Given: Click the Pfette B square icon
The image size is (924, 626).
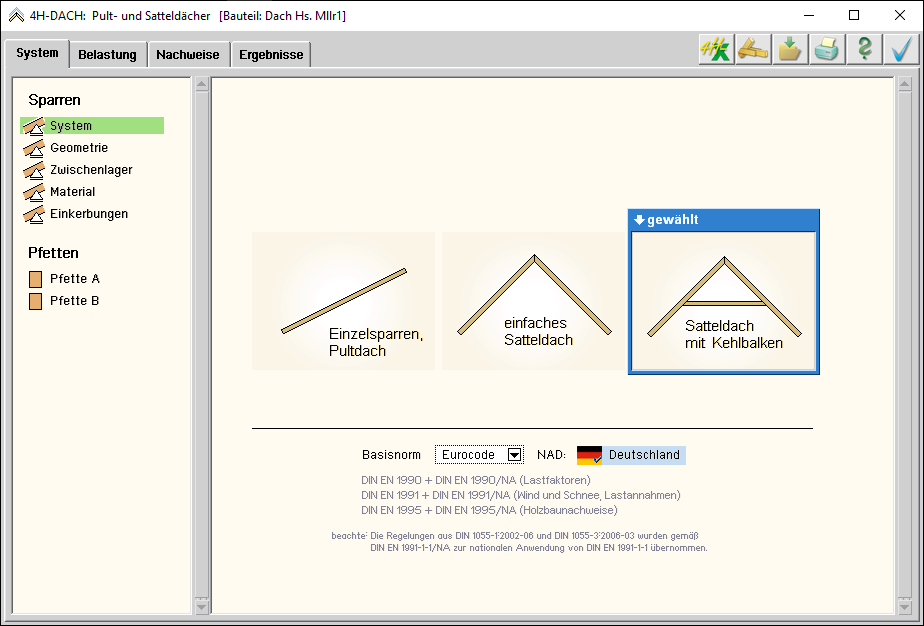Looking at the screenshot, I should 36,301.
